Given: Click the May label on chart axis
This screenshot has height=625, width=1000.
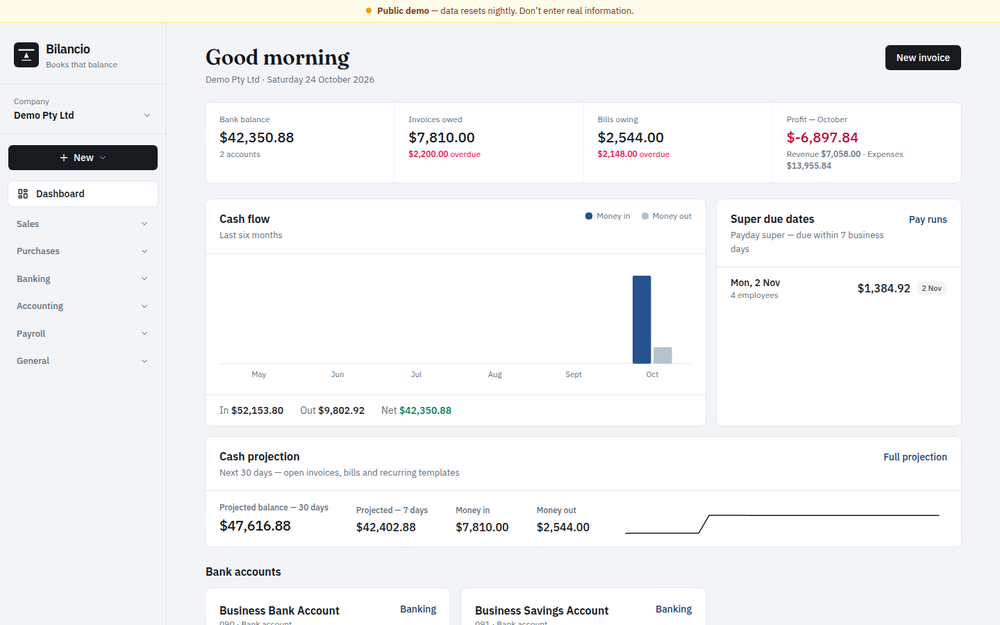Looking at the screenshot, I should tap(259, 374).
